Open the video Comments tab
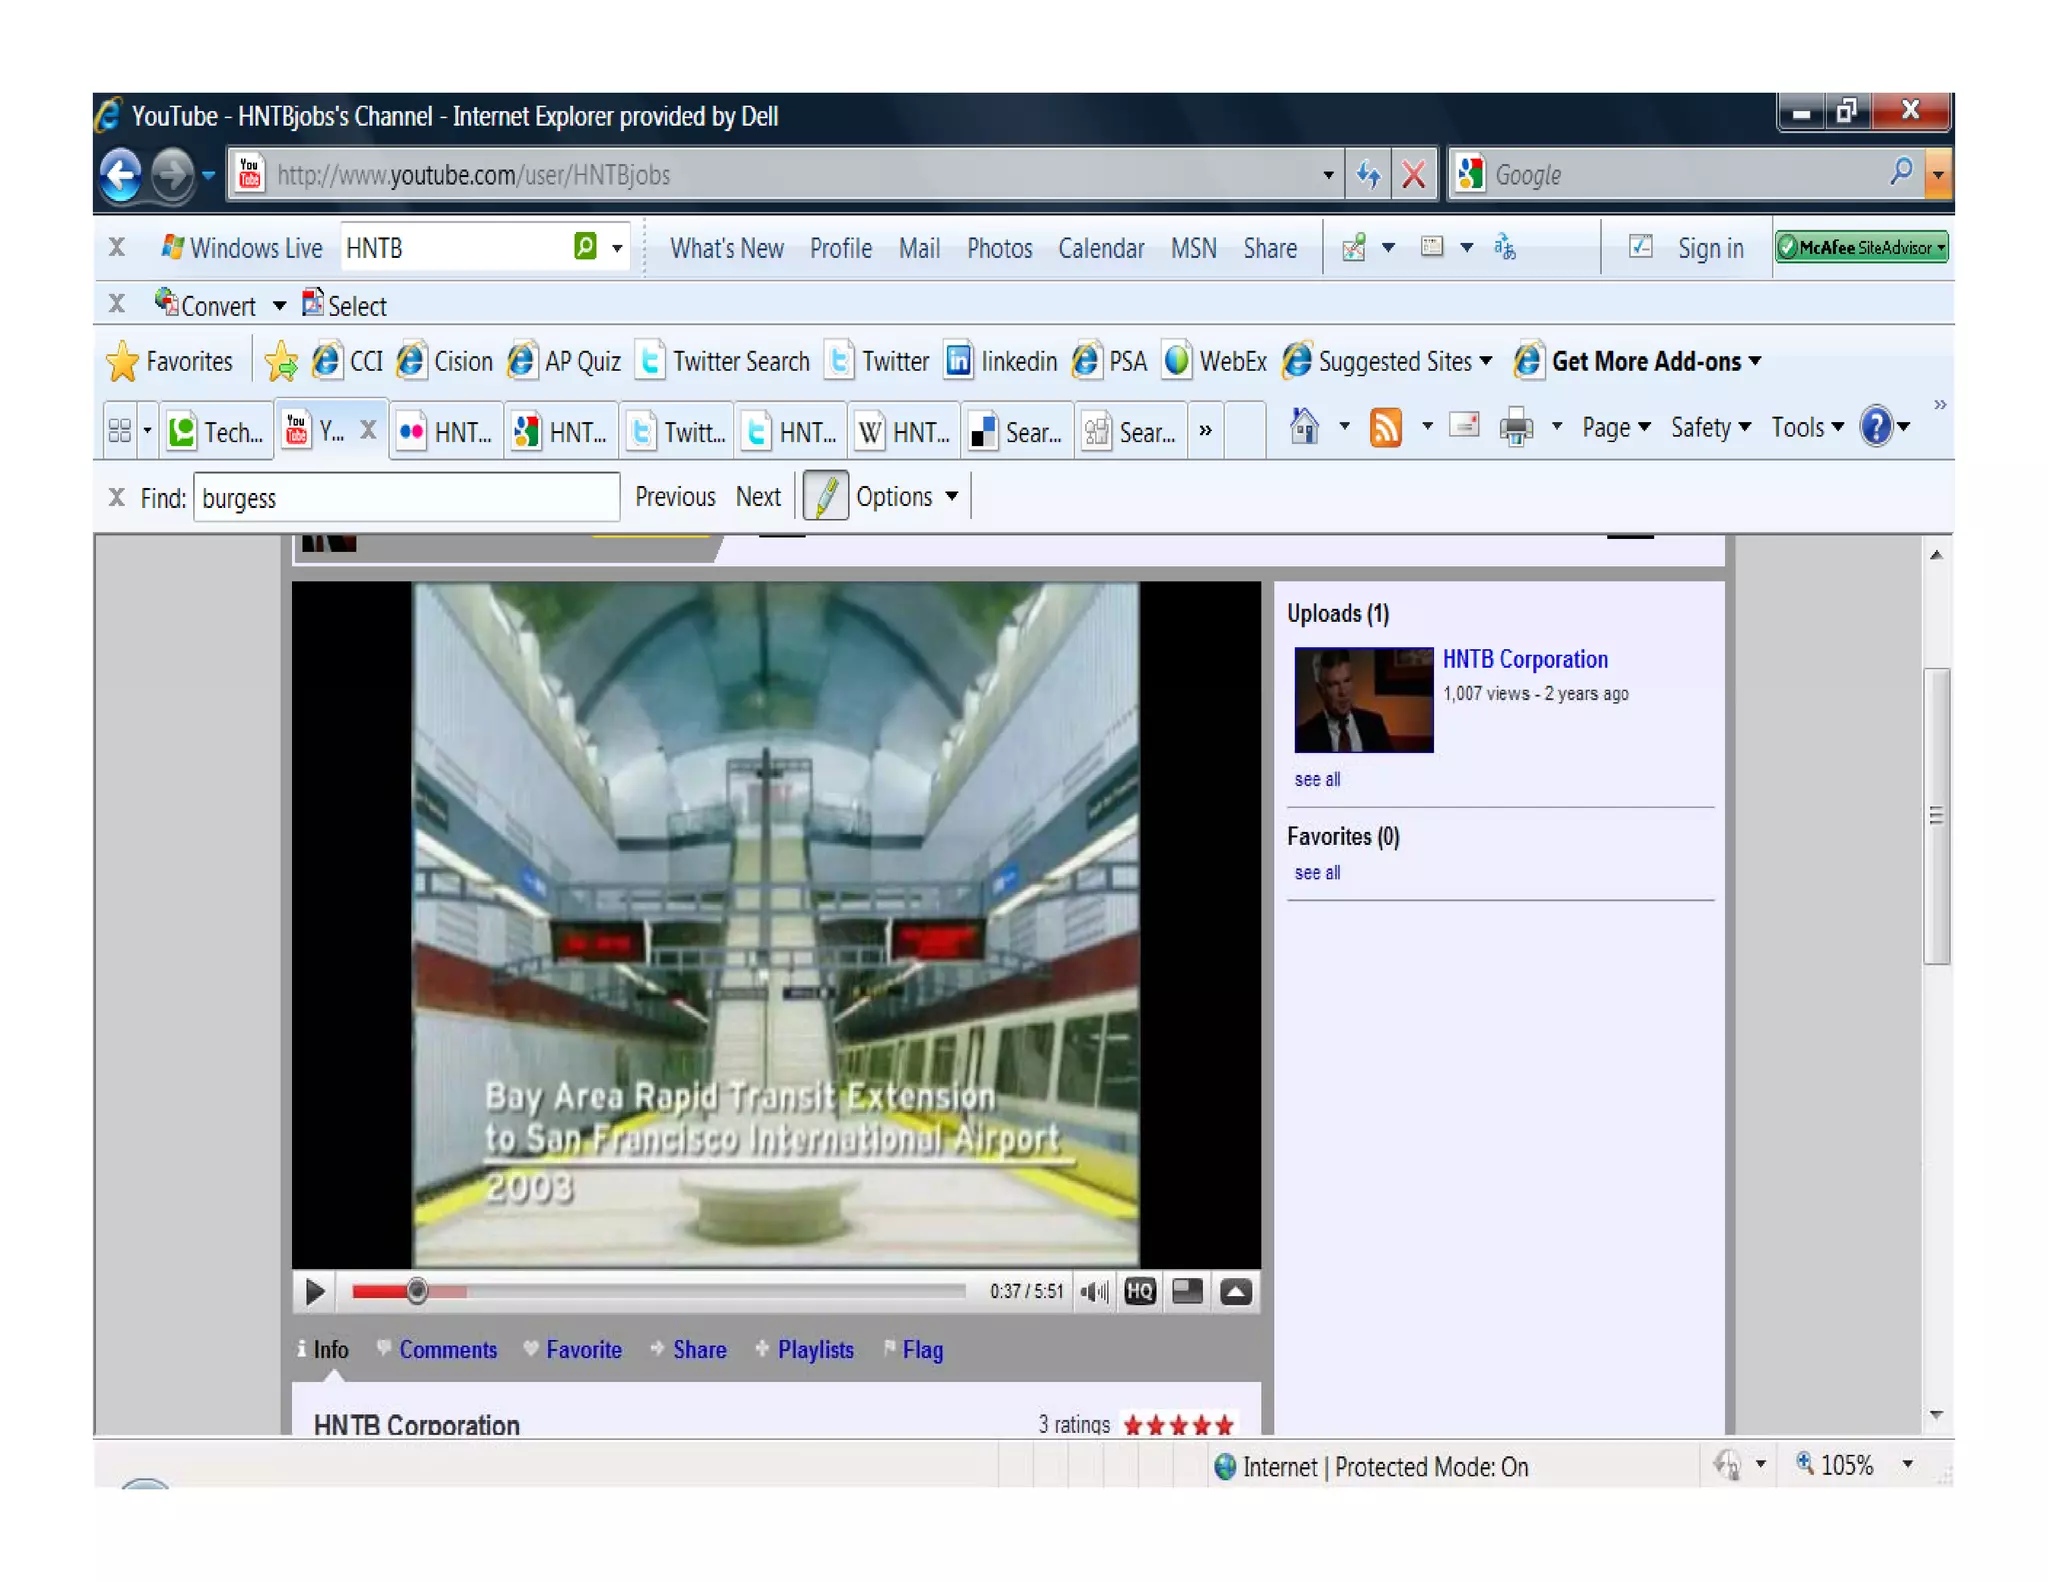 click(447, 1350)
